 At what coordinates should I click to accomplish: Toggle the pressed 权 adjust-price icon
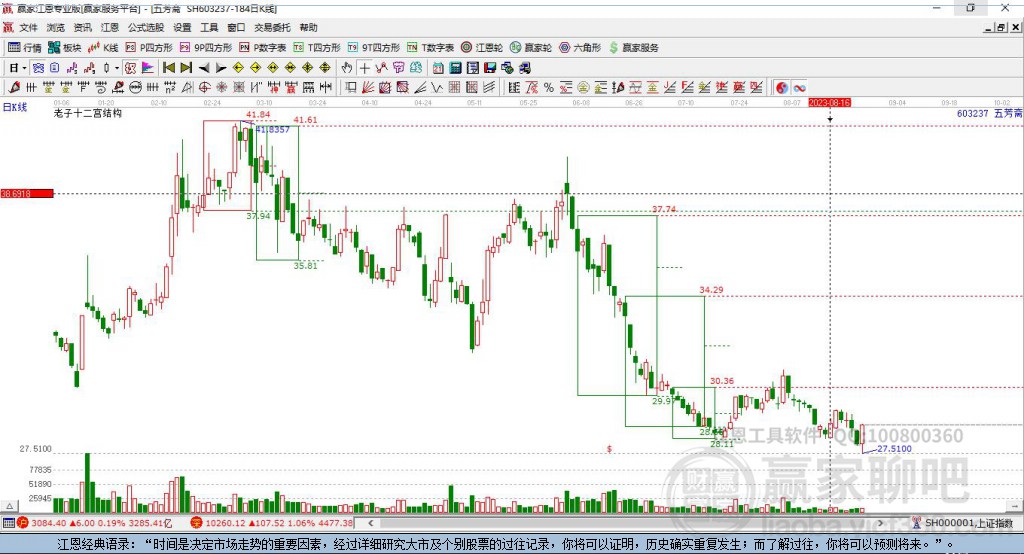[130, 68]
